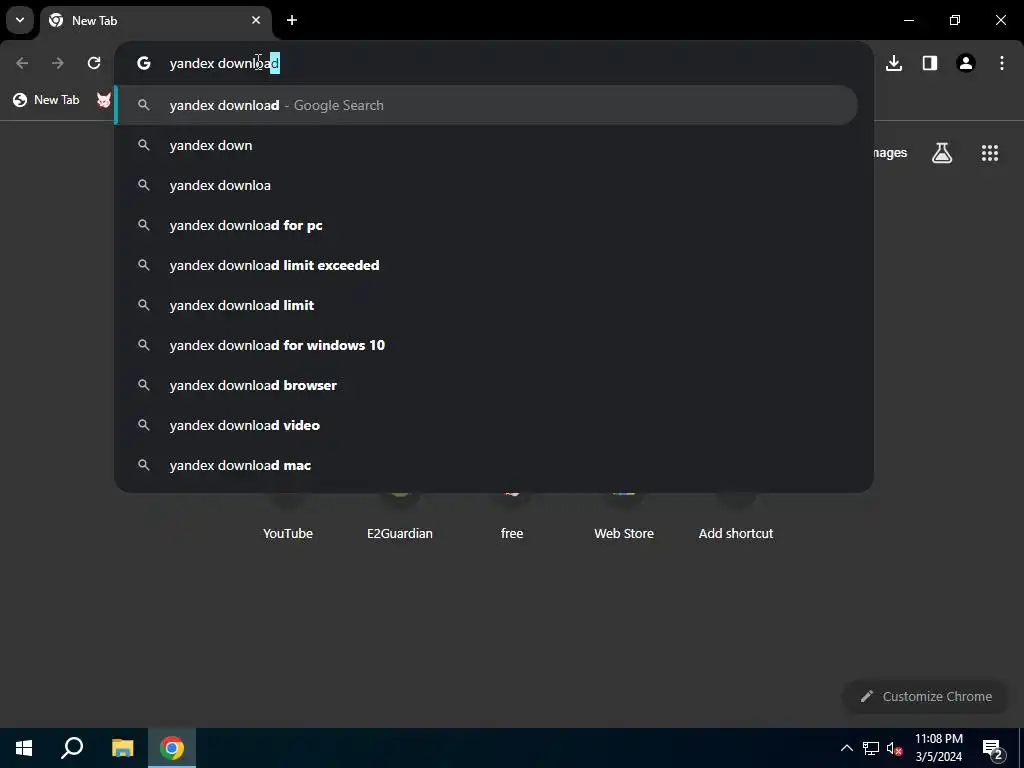Open the notification center icon

pyautogui.click(x=993, y=748)
